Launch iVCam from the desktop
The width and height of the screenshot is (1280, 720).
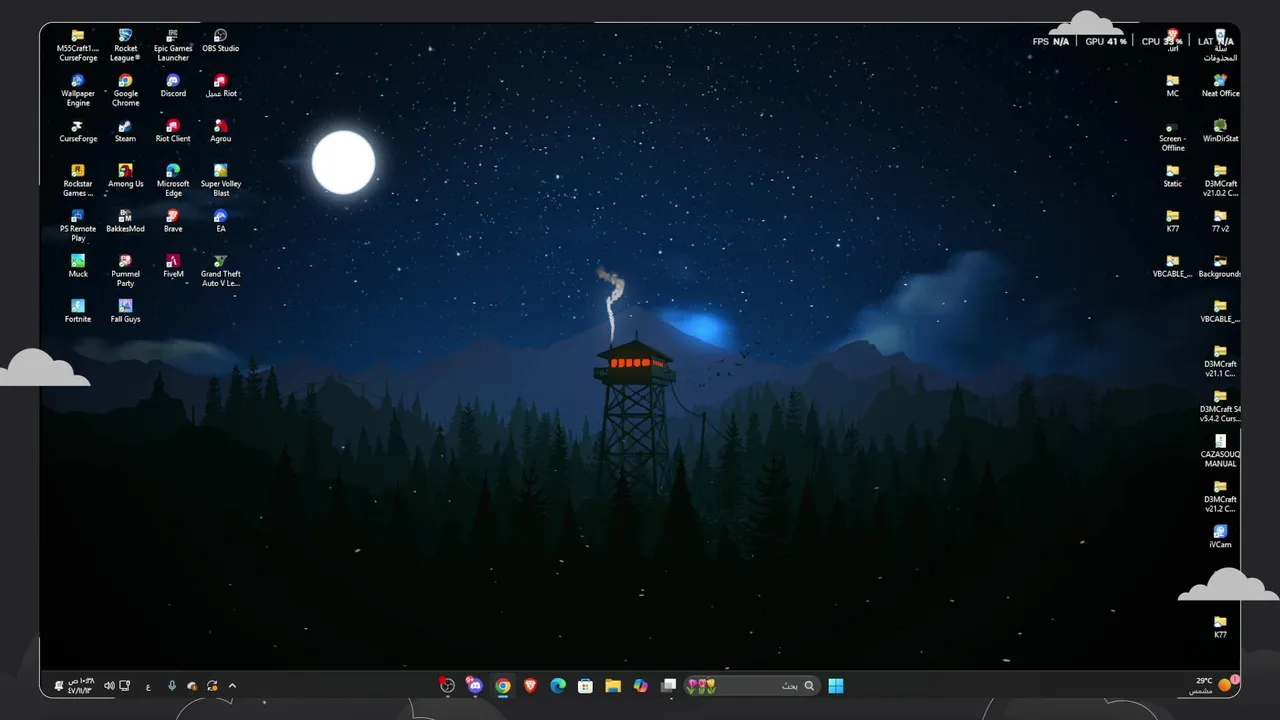pos(1220,536)
